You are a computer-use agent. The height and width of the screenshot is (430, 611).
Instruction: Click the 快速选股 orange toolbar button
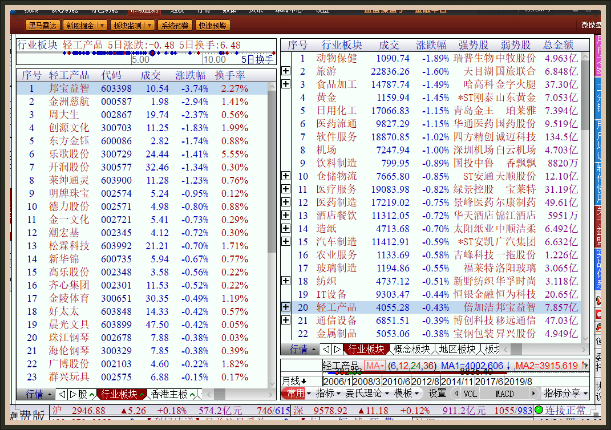pos(212,25)
